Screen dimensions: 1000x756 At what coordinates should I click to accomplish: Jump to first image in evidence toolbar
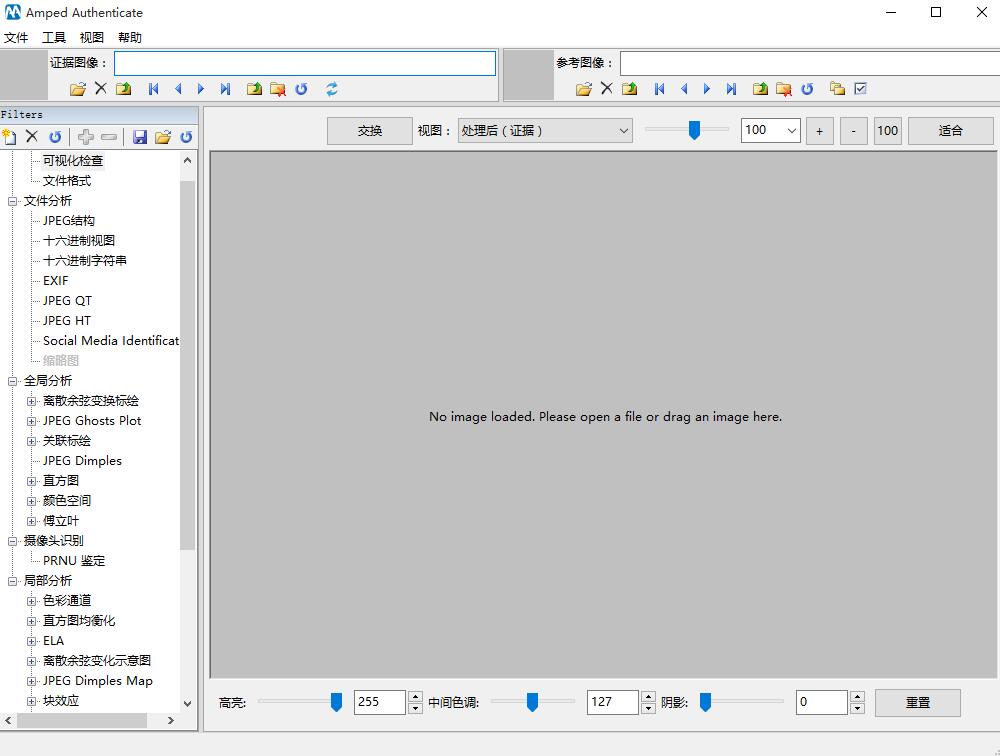click(x=153, y=89)
